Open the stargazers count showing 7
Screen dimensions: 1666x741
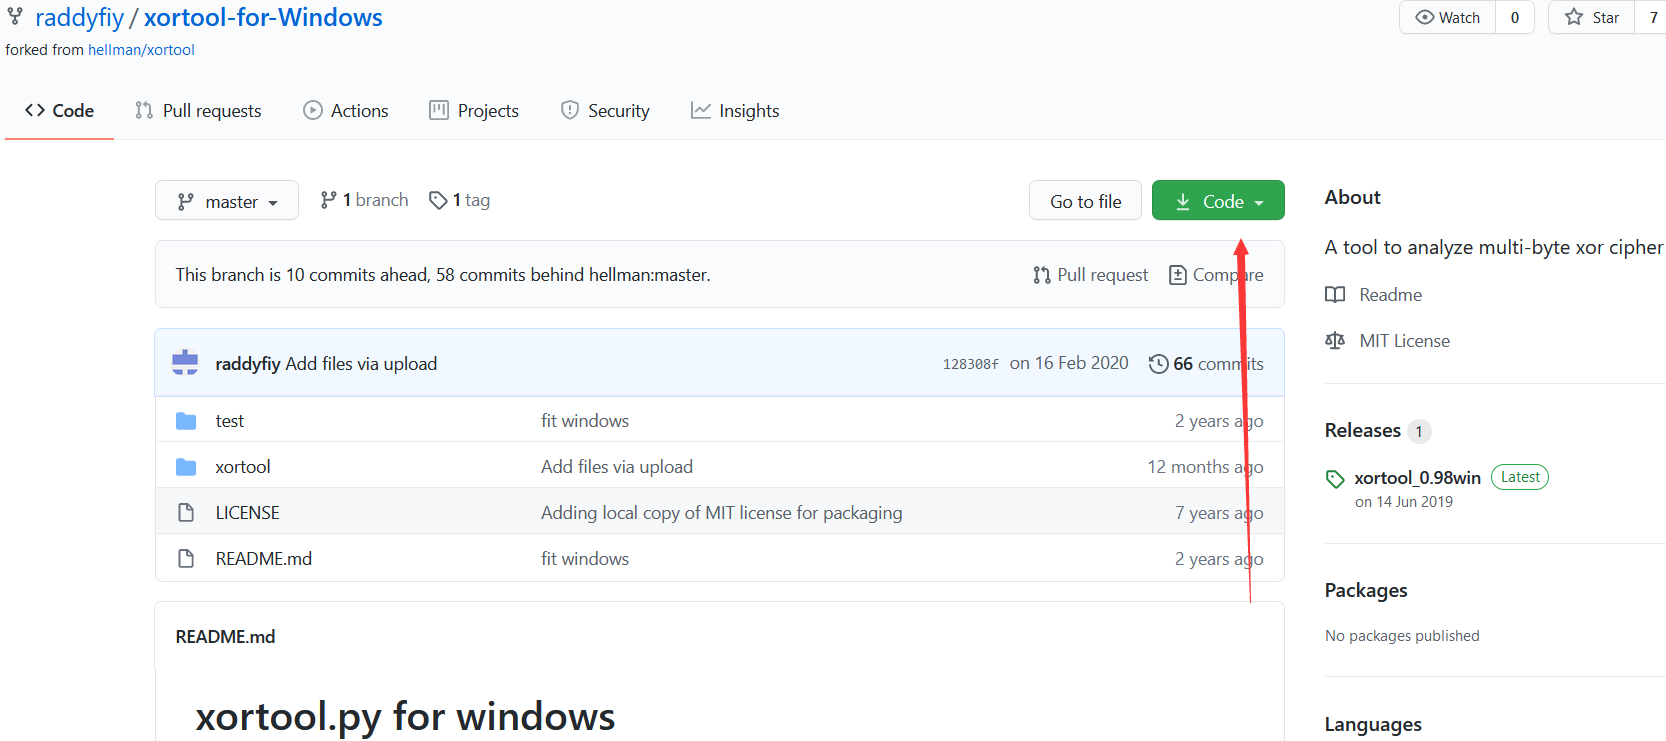(x=1653, y=17)
